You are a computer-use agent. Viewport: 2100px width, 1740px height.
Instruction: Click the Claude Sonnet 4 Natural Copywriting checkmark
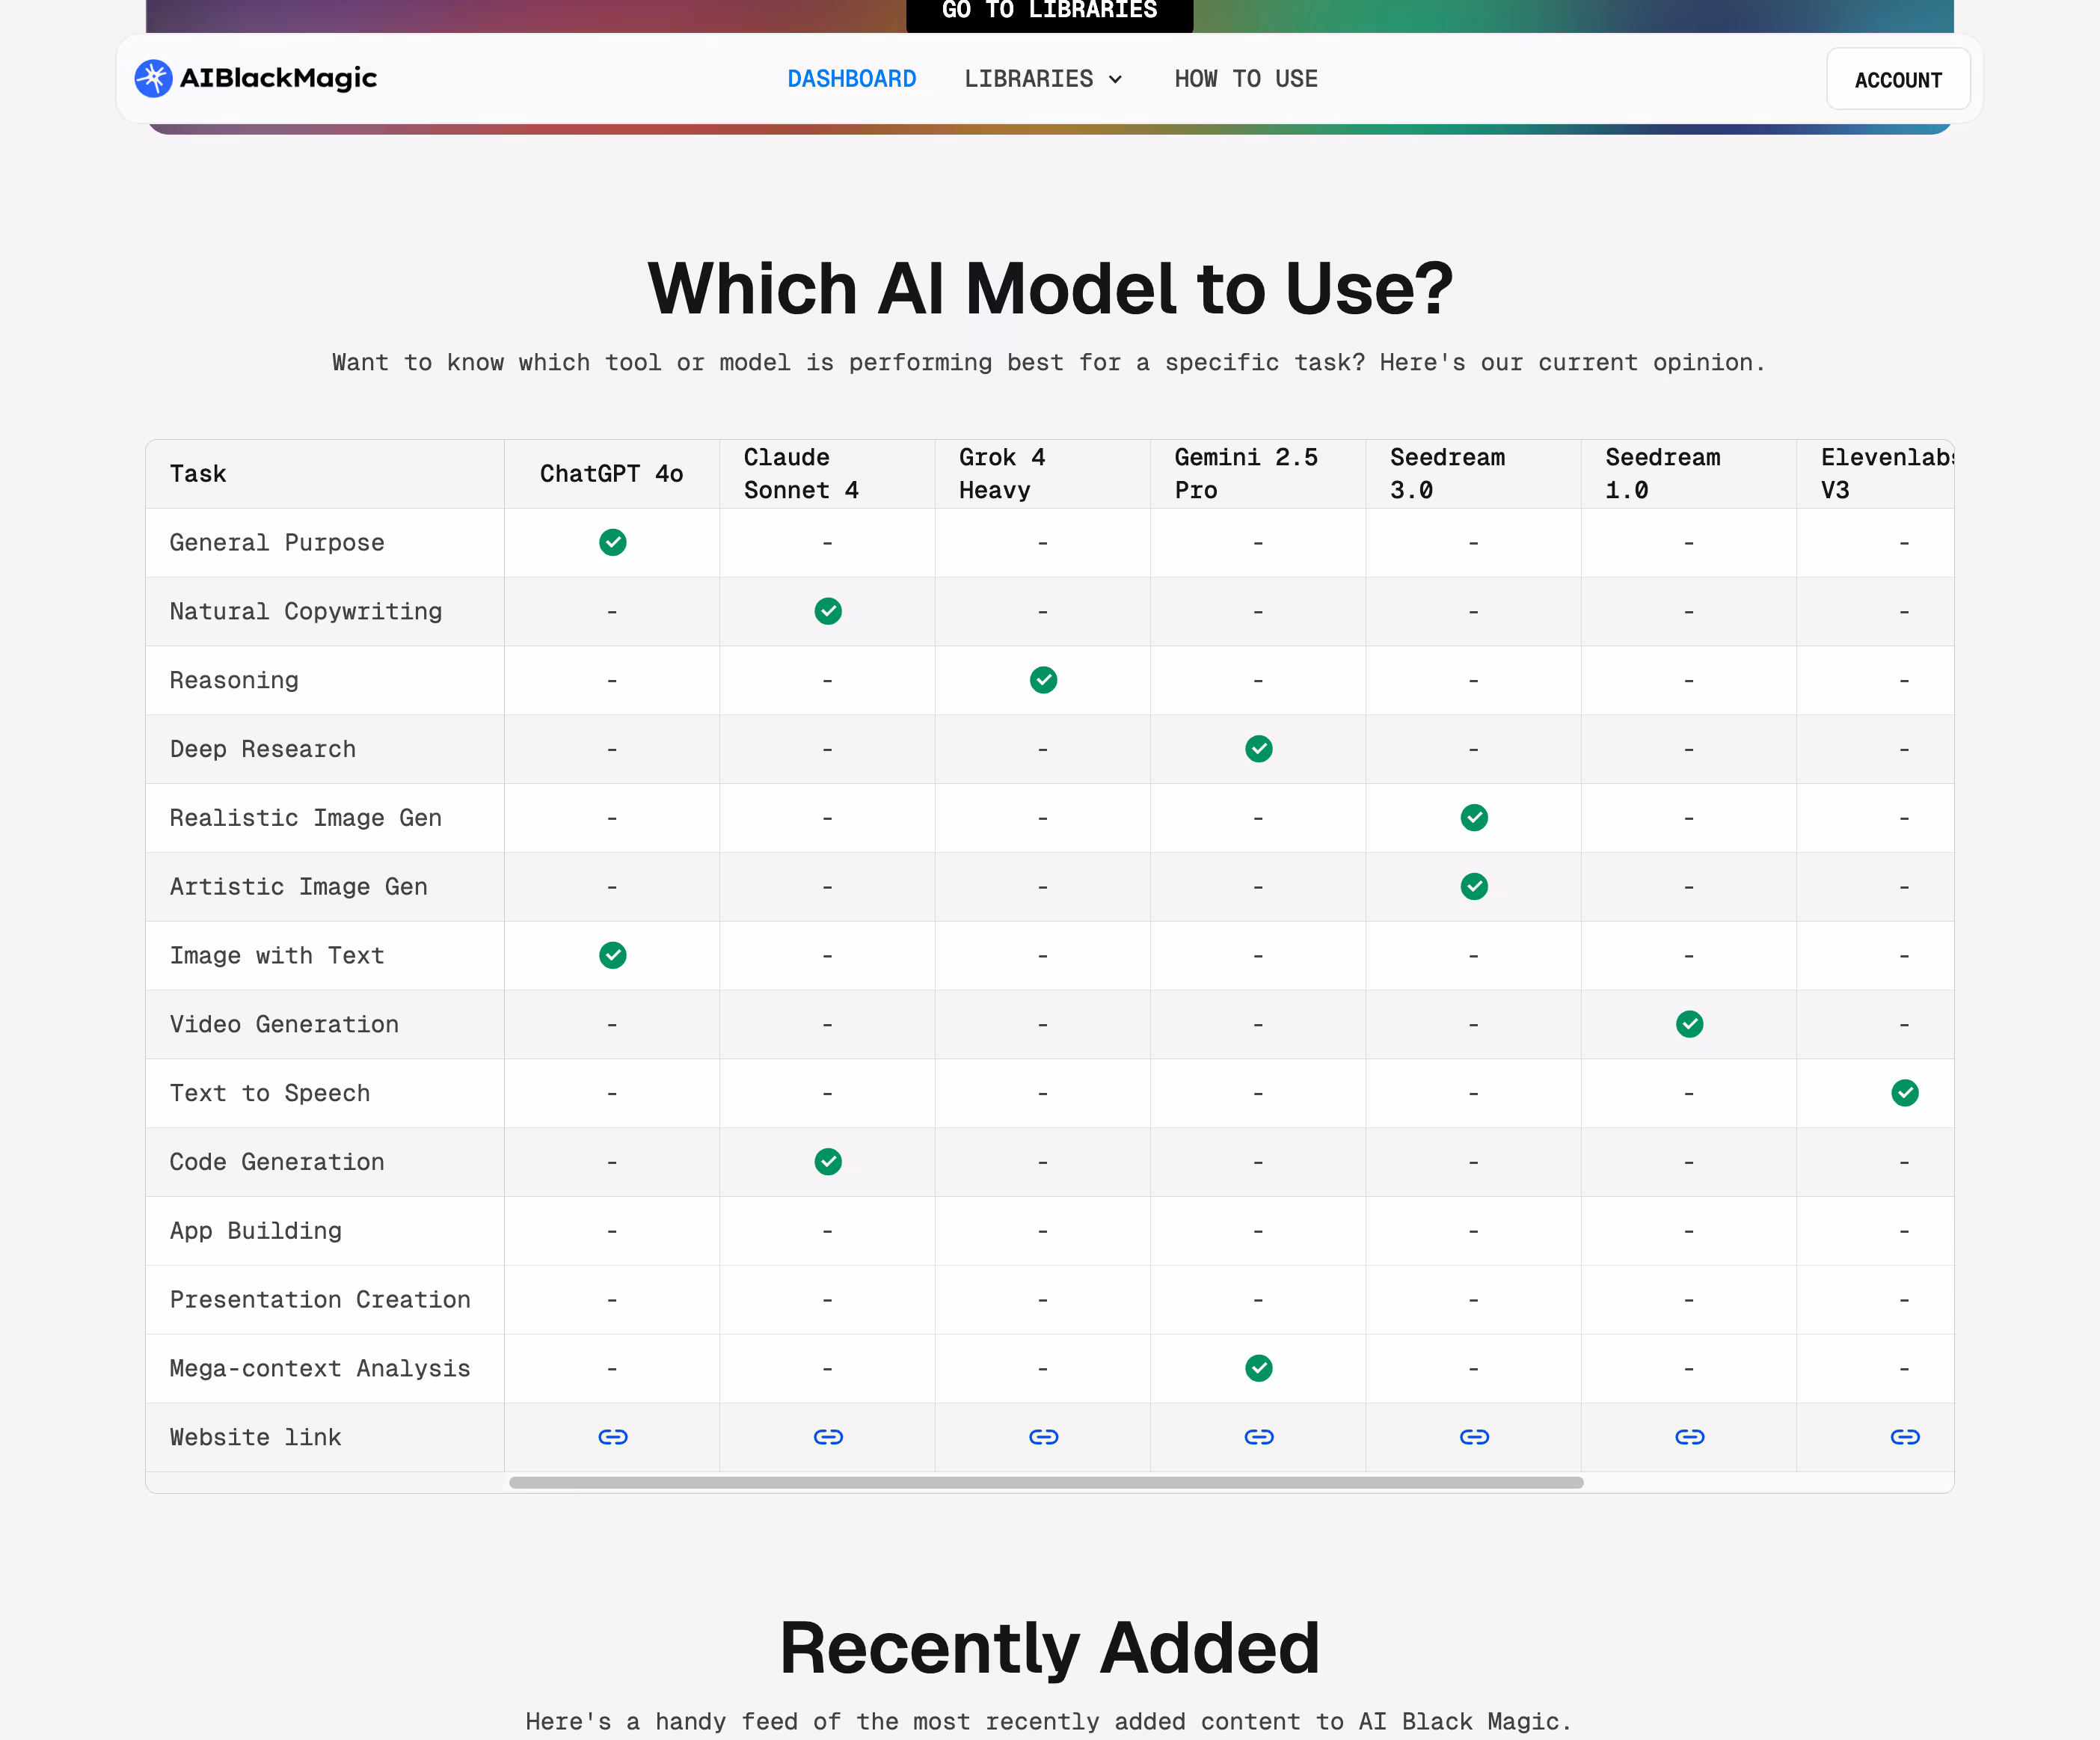point(828,611)
